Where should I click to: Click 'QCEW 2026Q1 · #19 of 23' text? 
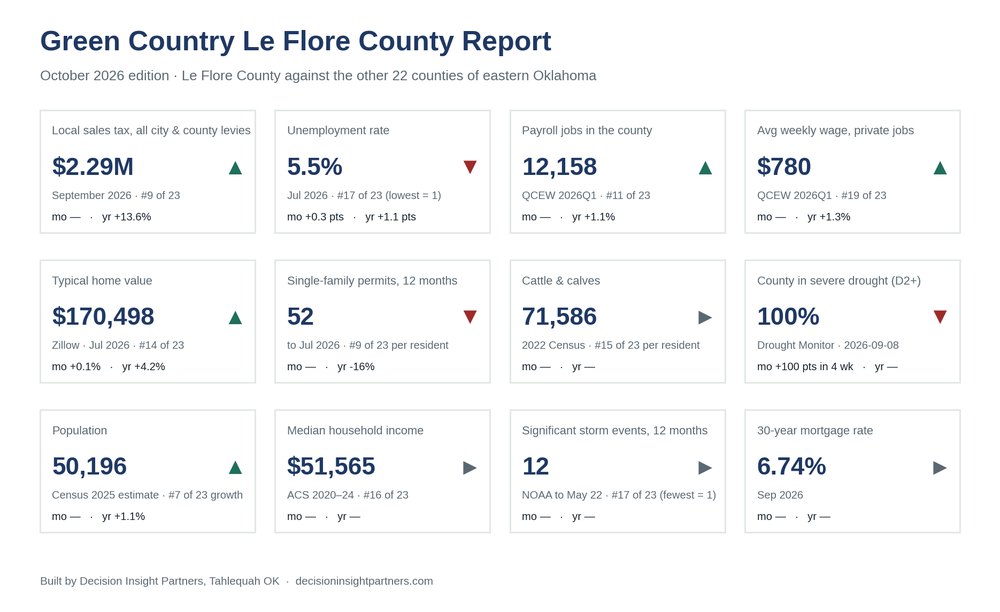821,196
